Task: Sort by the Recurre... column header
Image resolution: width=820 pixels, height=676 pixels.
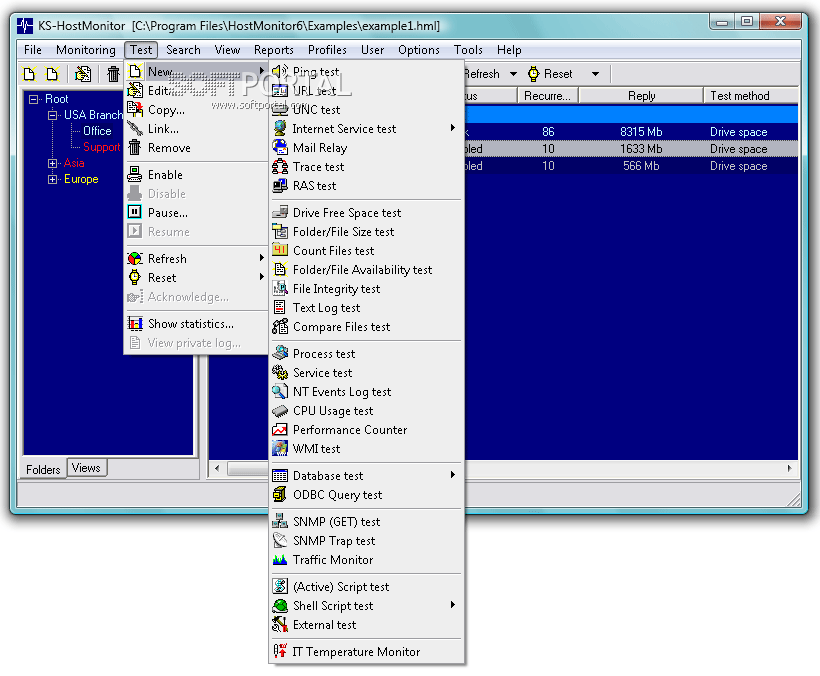Action: coord(548,96)
